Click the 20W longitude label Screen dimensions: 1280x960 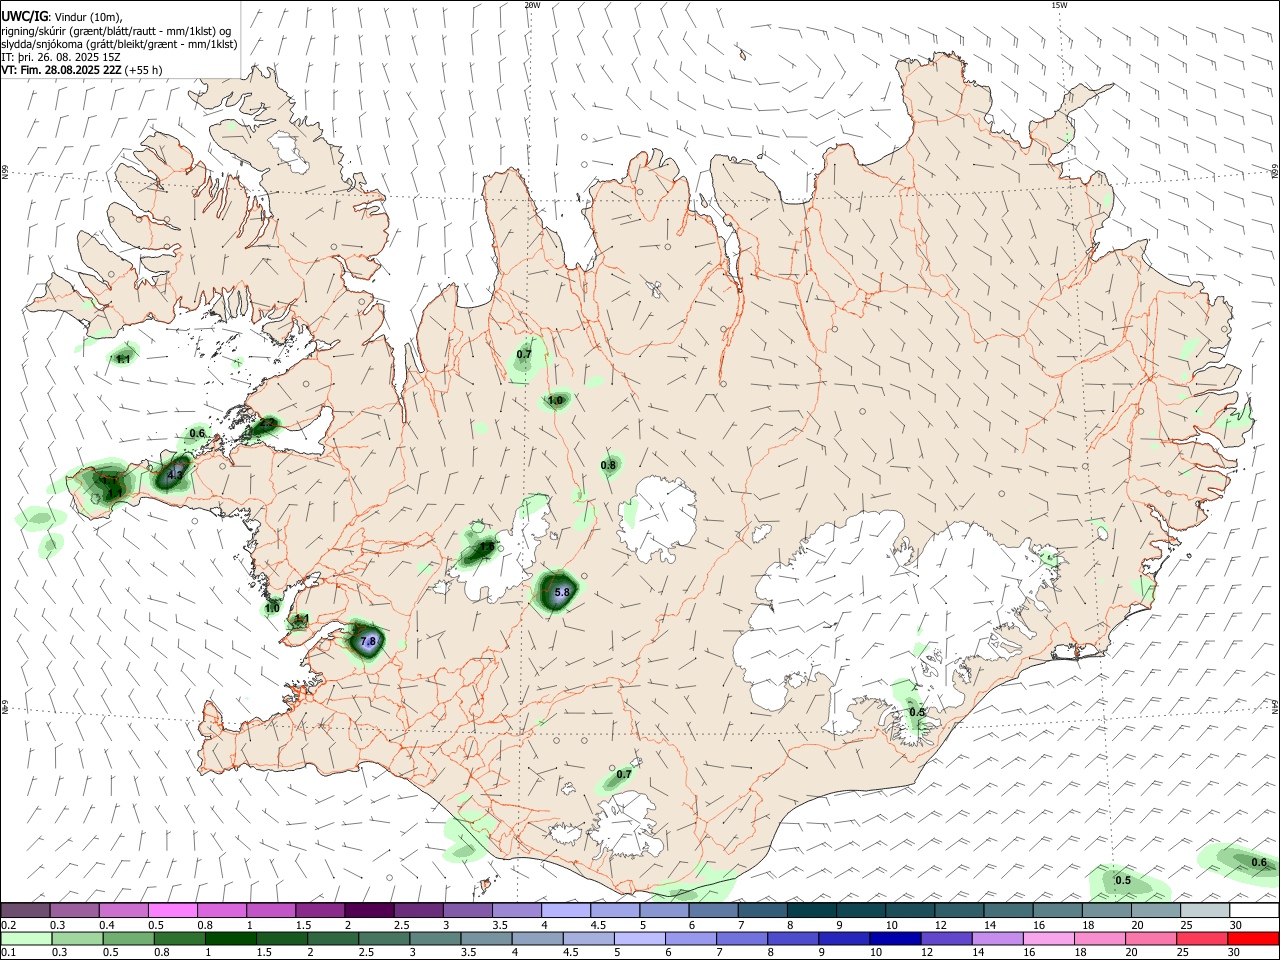[532, 5]
